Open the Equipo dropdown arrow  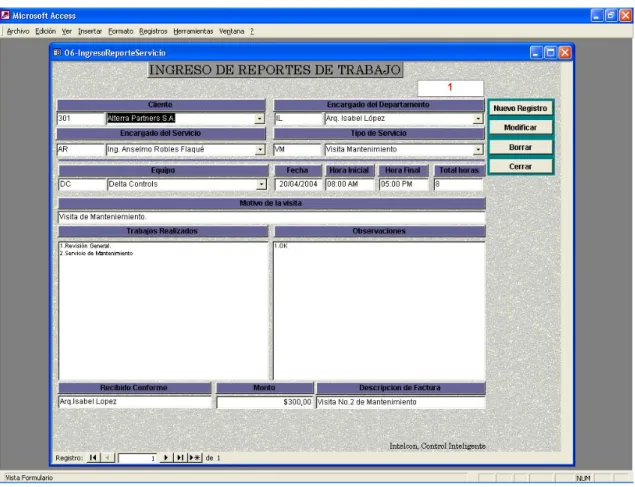tap(261, 184)
